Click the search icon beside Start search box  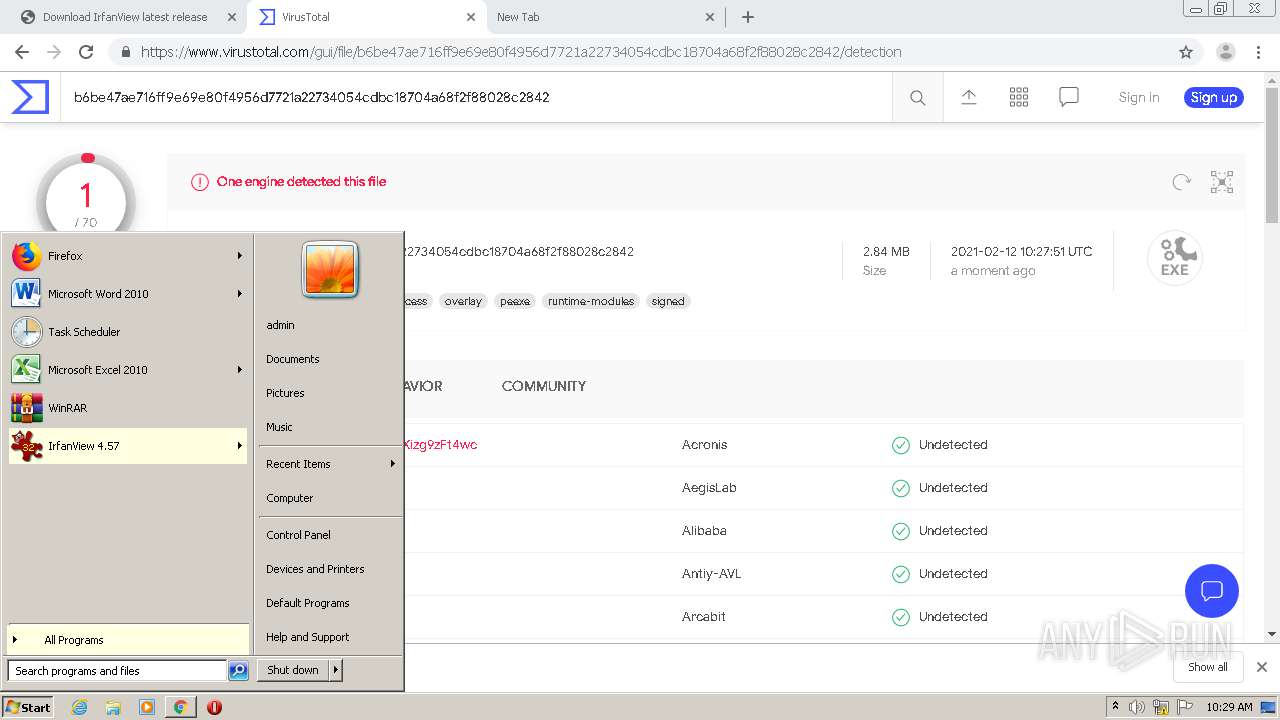pyautogui.click(x=238, y=671)
